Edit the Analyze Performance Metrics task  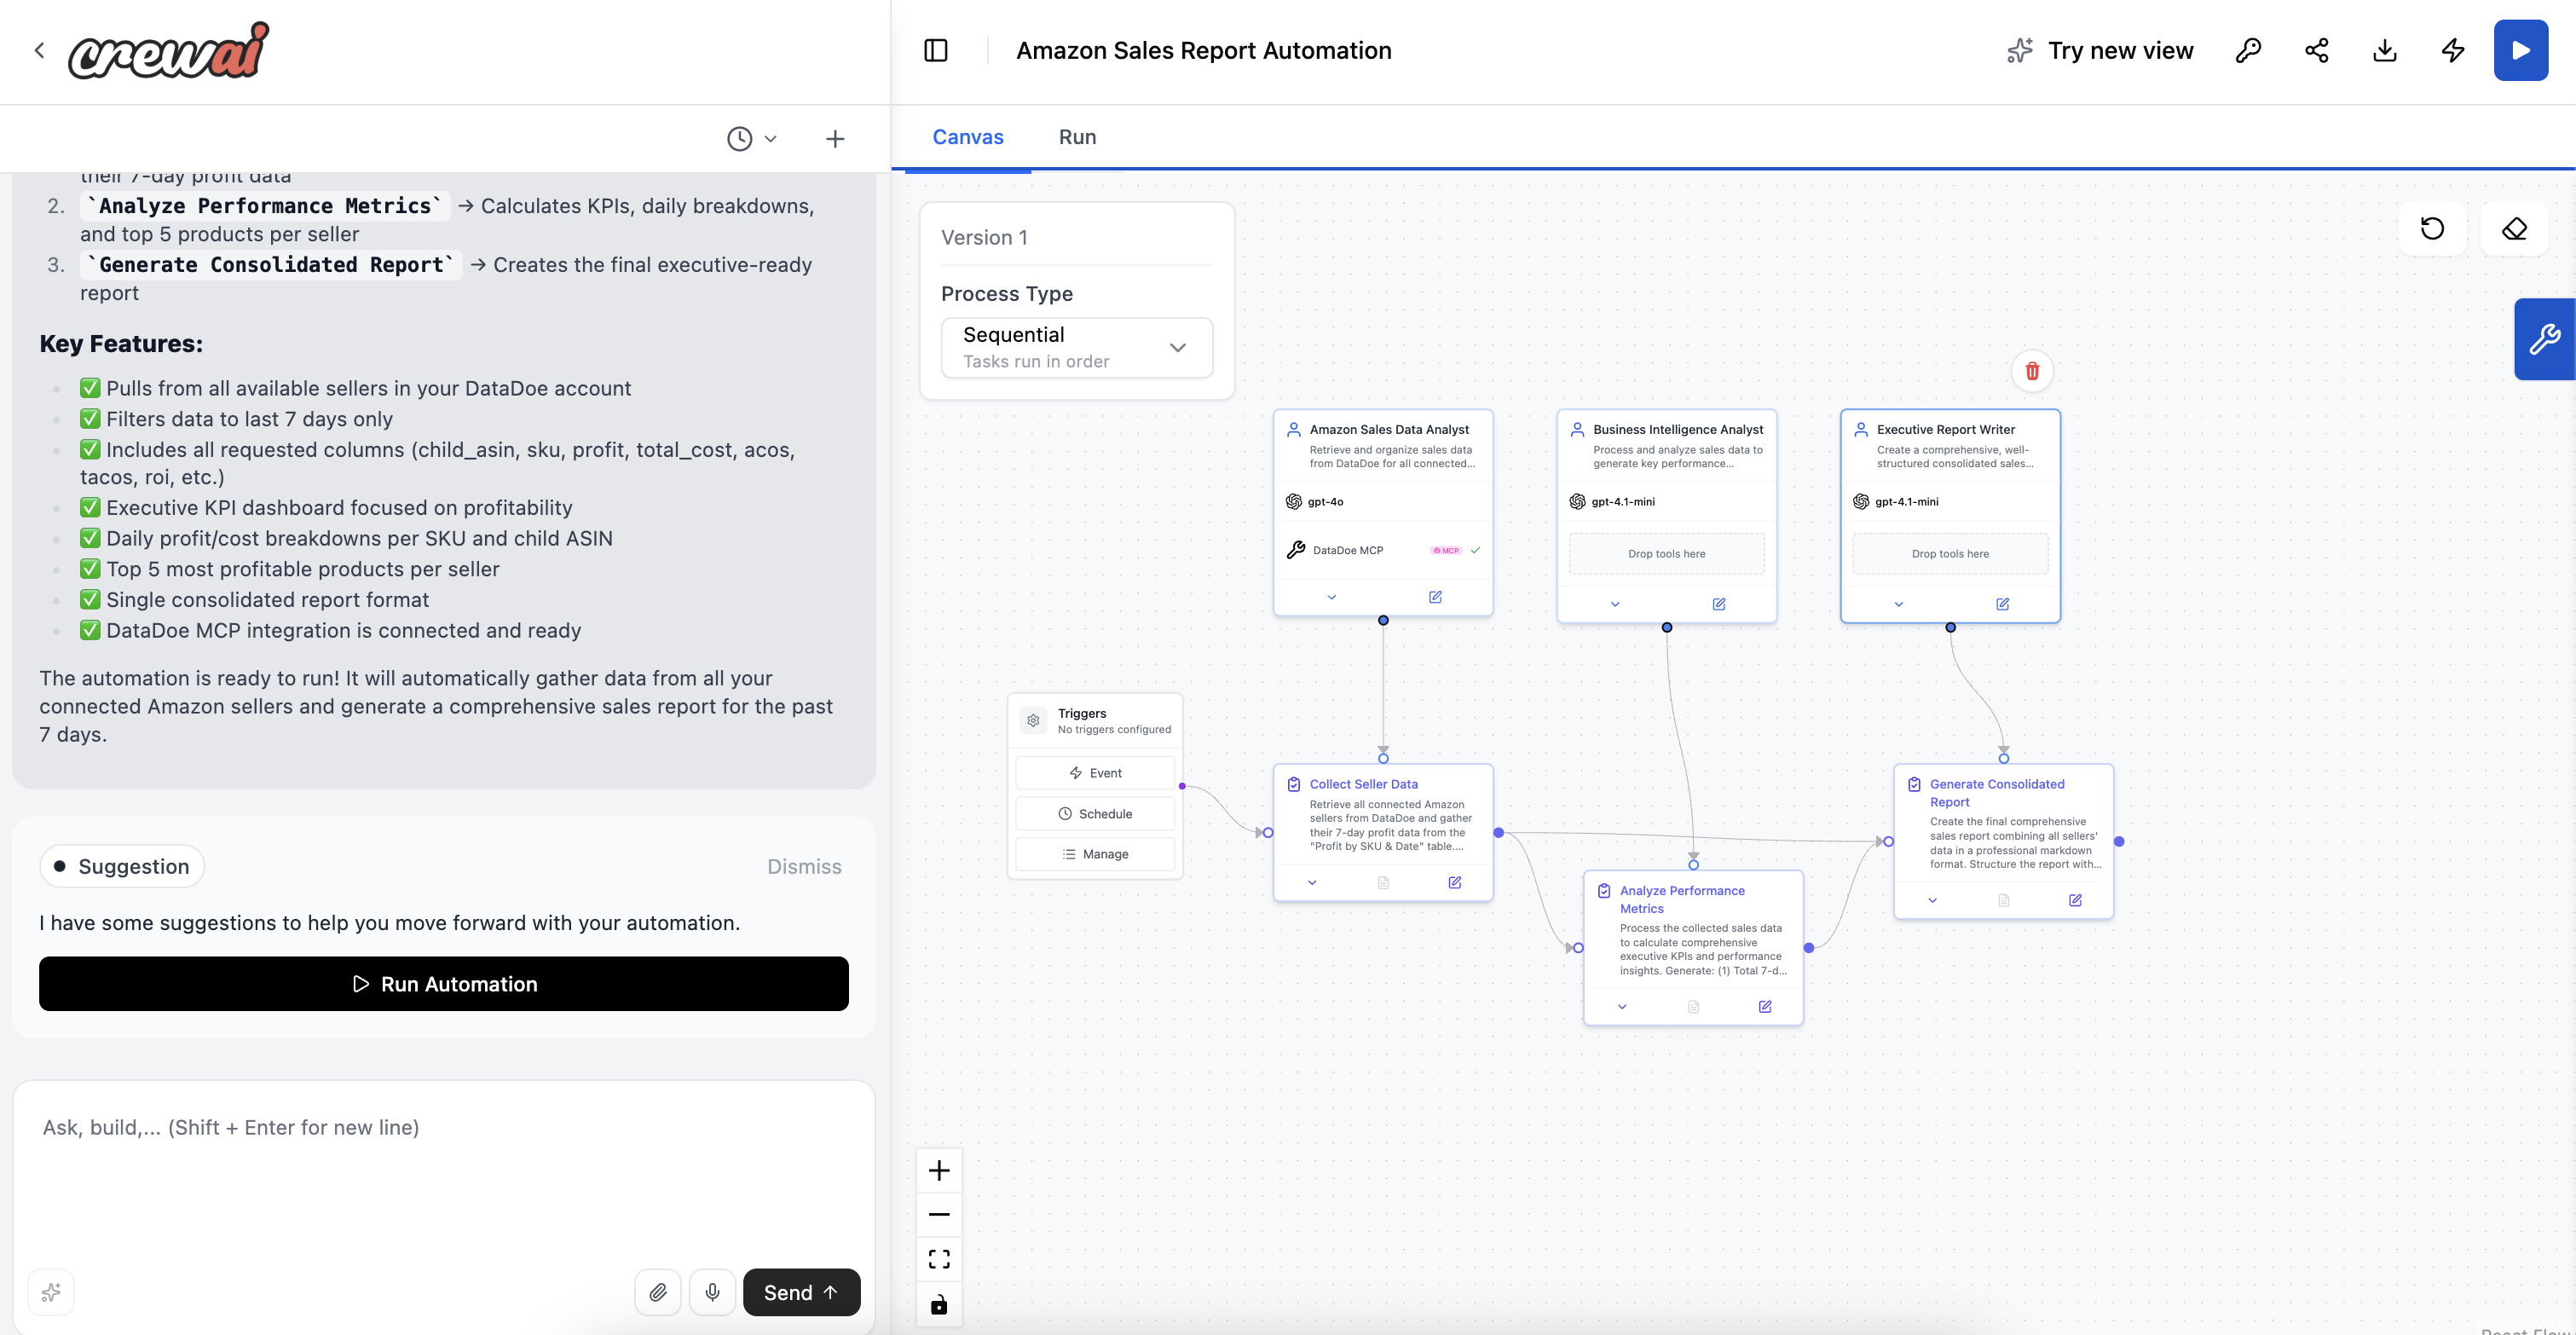pyautogui.click(x=1765, y=1006)
